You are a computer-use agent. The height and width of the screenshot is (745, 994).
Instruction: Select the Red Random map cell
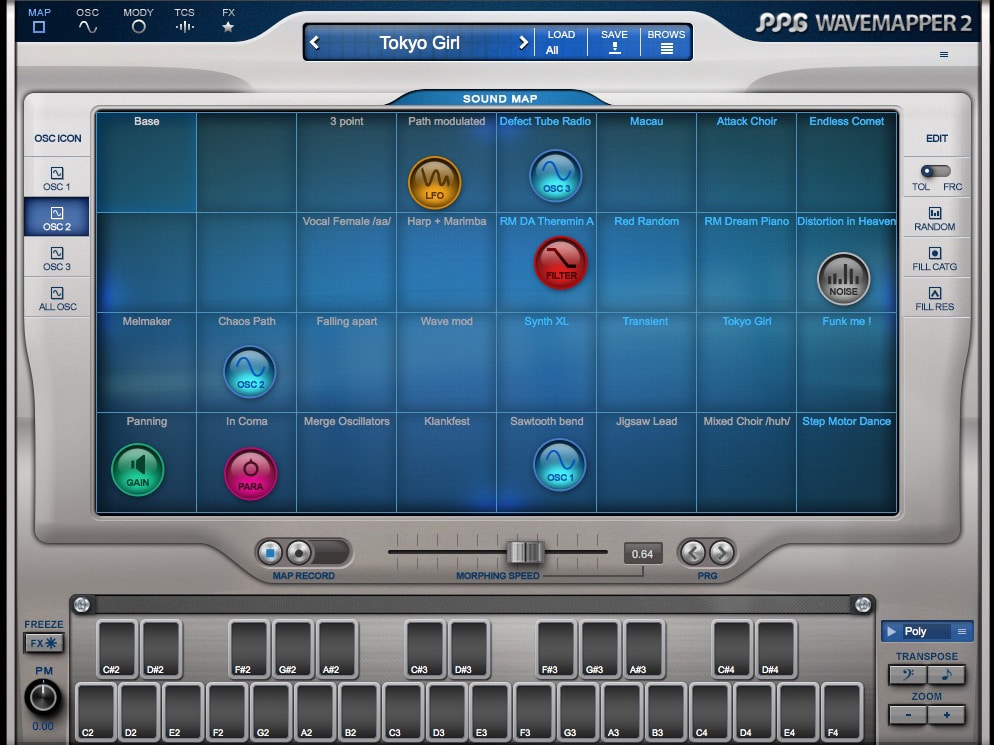[x=646, y=262]
